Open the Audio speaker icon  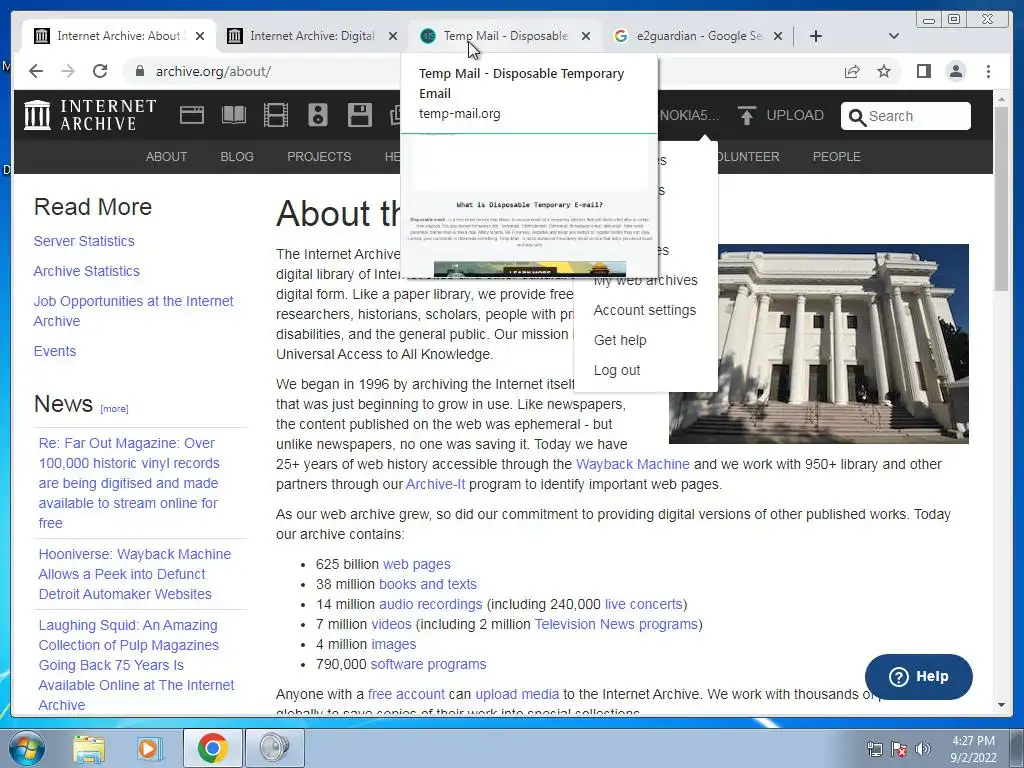pyautogui.click(x=318, y=116)
